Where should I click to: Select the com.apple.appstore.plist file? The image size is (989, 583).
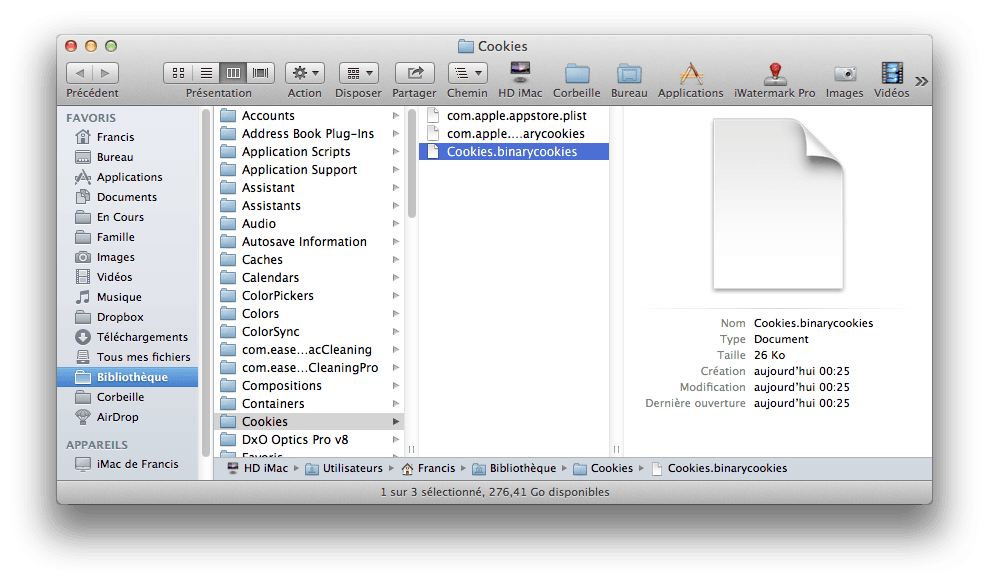(x=514, y=115)
